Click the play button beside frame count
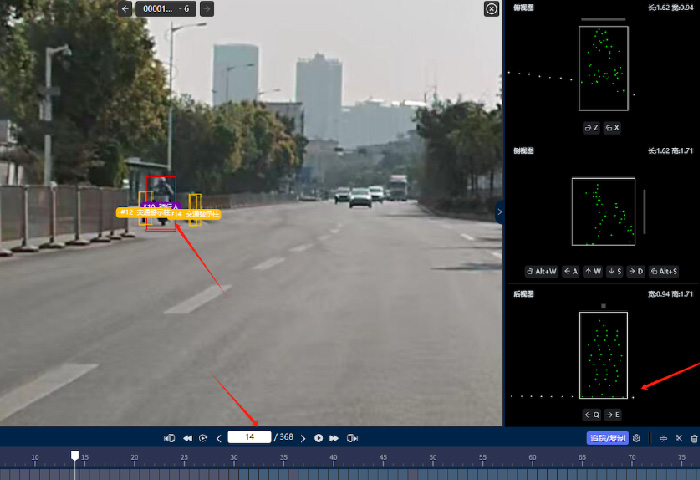Image resolution: width=700 pixels, height=480 pixels. (319, 438)
